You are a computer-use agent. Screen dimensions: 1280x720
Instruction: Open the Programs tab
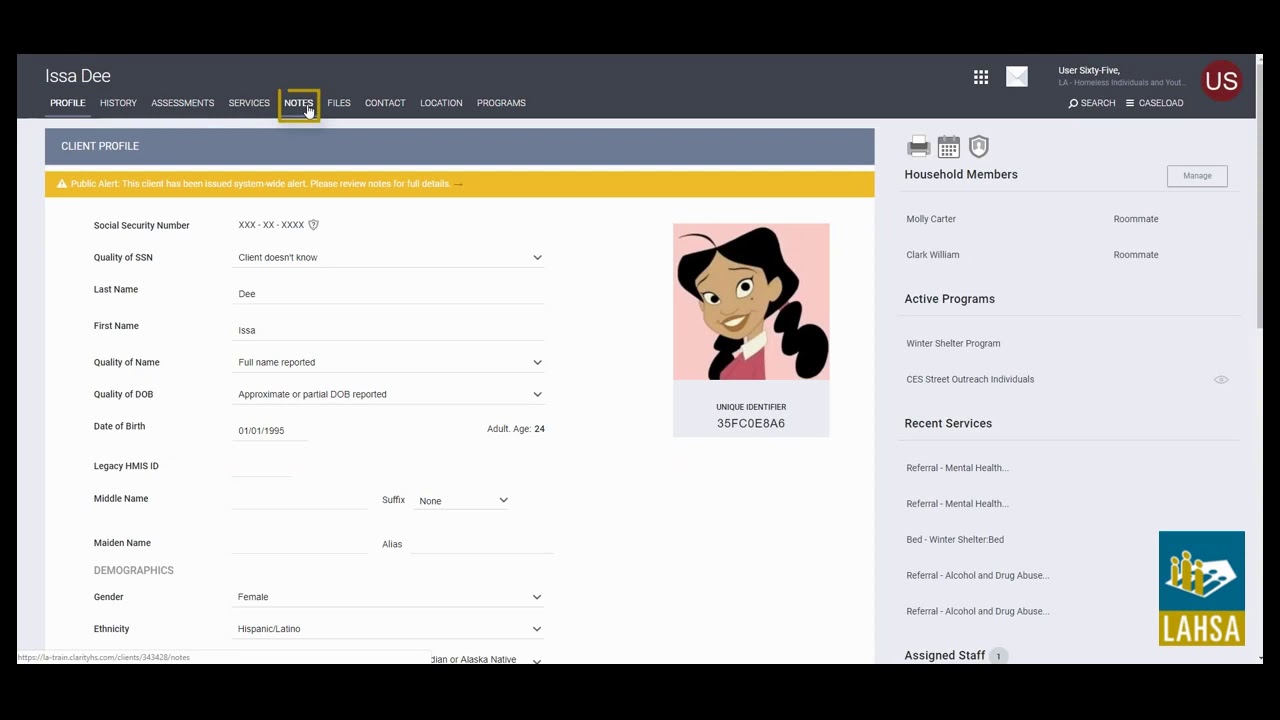[x=501, y=103]
